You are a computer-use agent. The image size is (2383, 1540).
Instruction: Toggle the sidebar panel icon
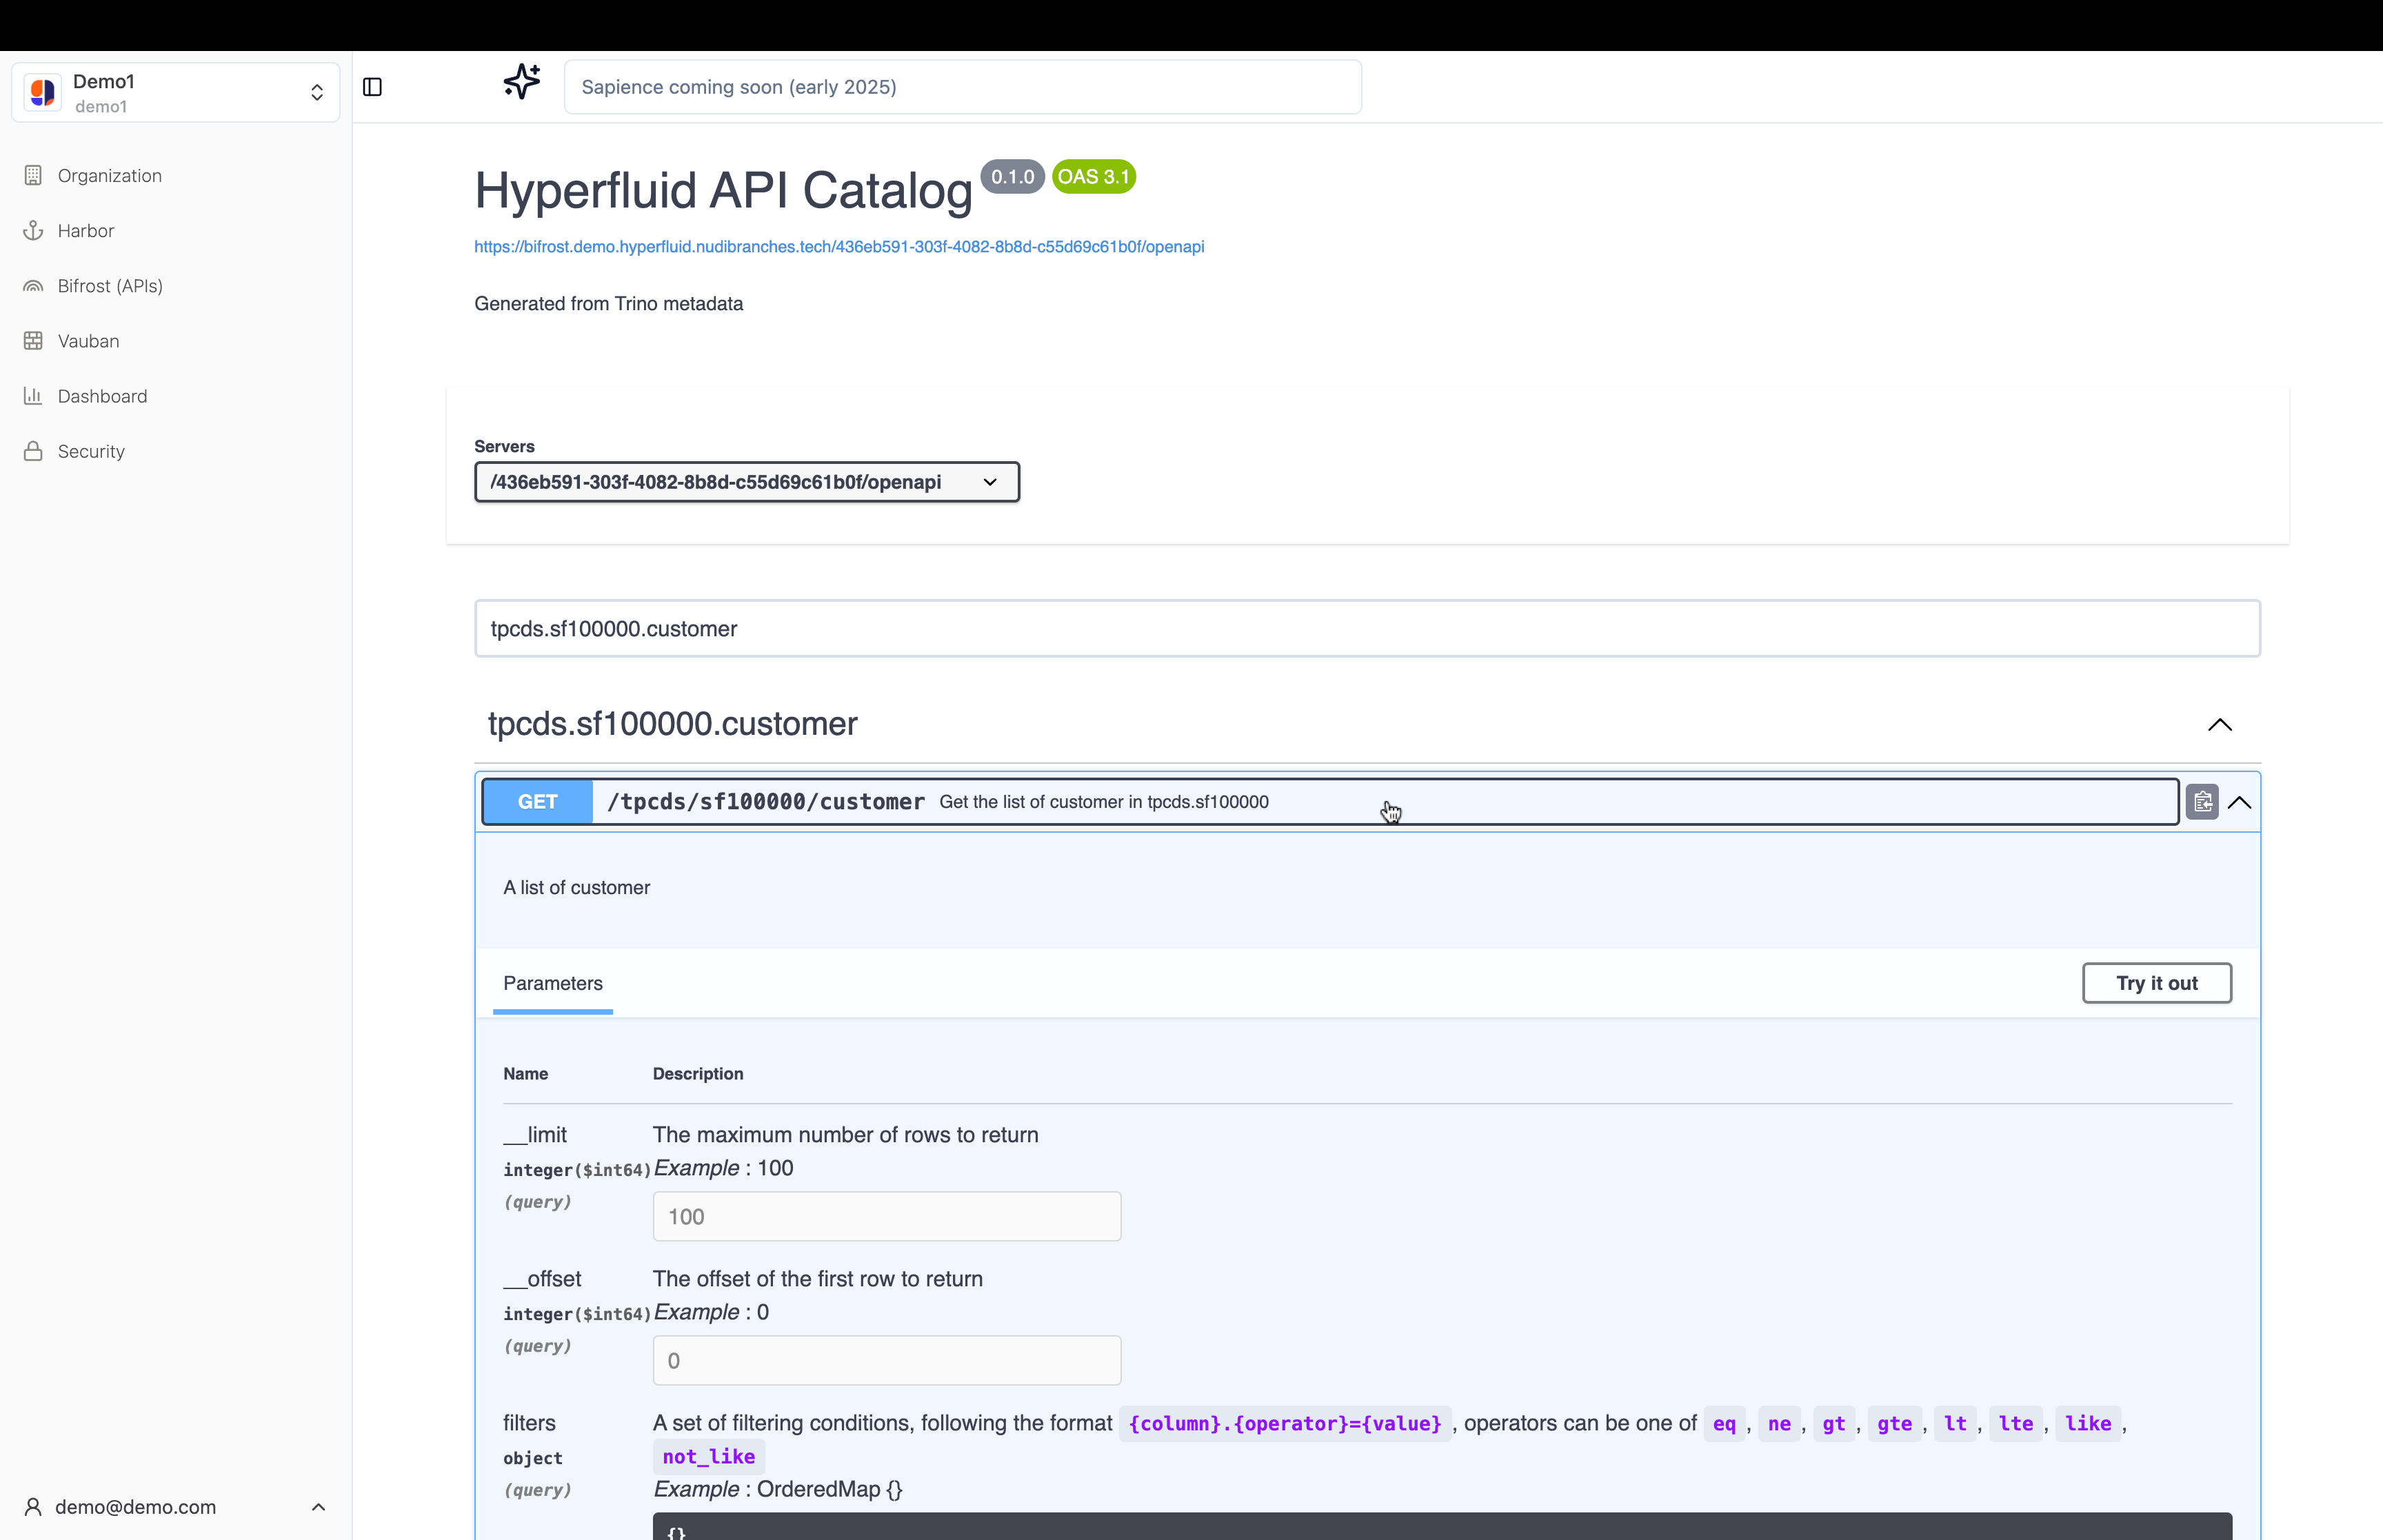point(372,87)
